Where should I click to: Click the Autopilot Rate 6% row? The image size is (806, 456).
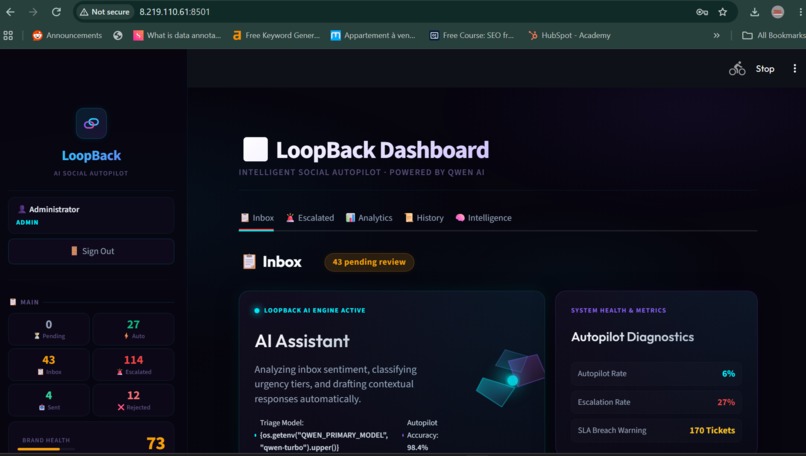click(656, 374)
